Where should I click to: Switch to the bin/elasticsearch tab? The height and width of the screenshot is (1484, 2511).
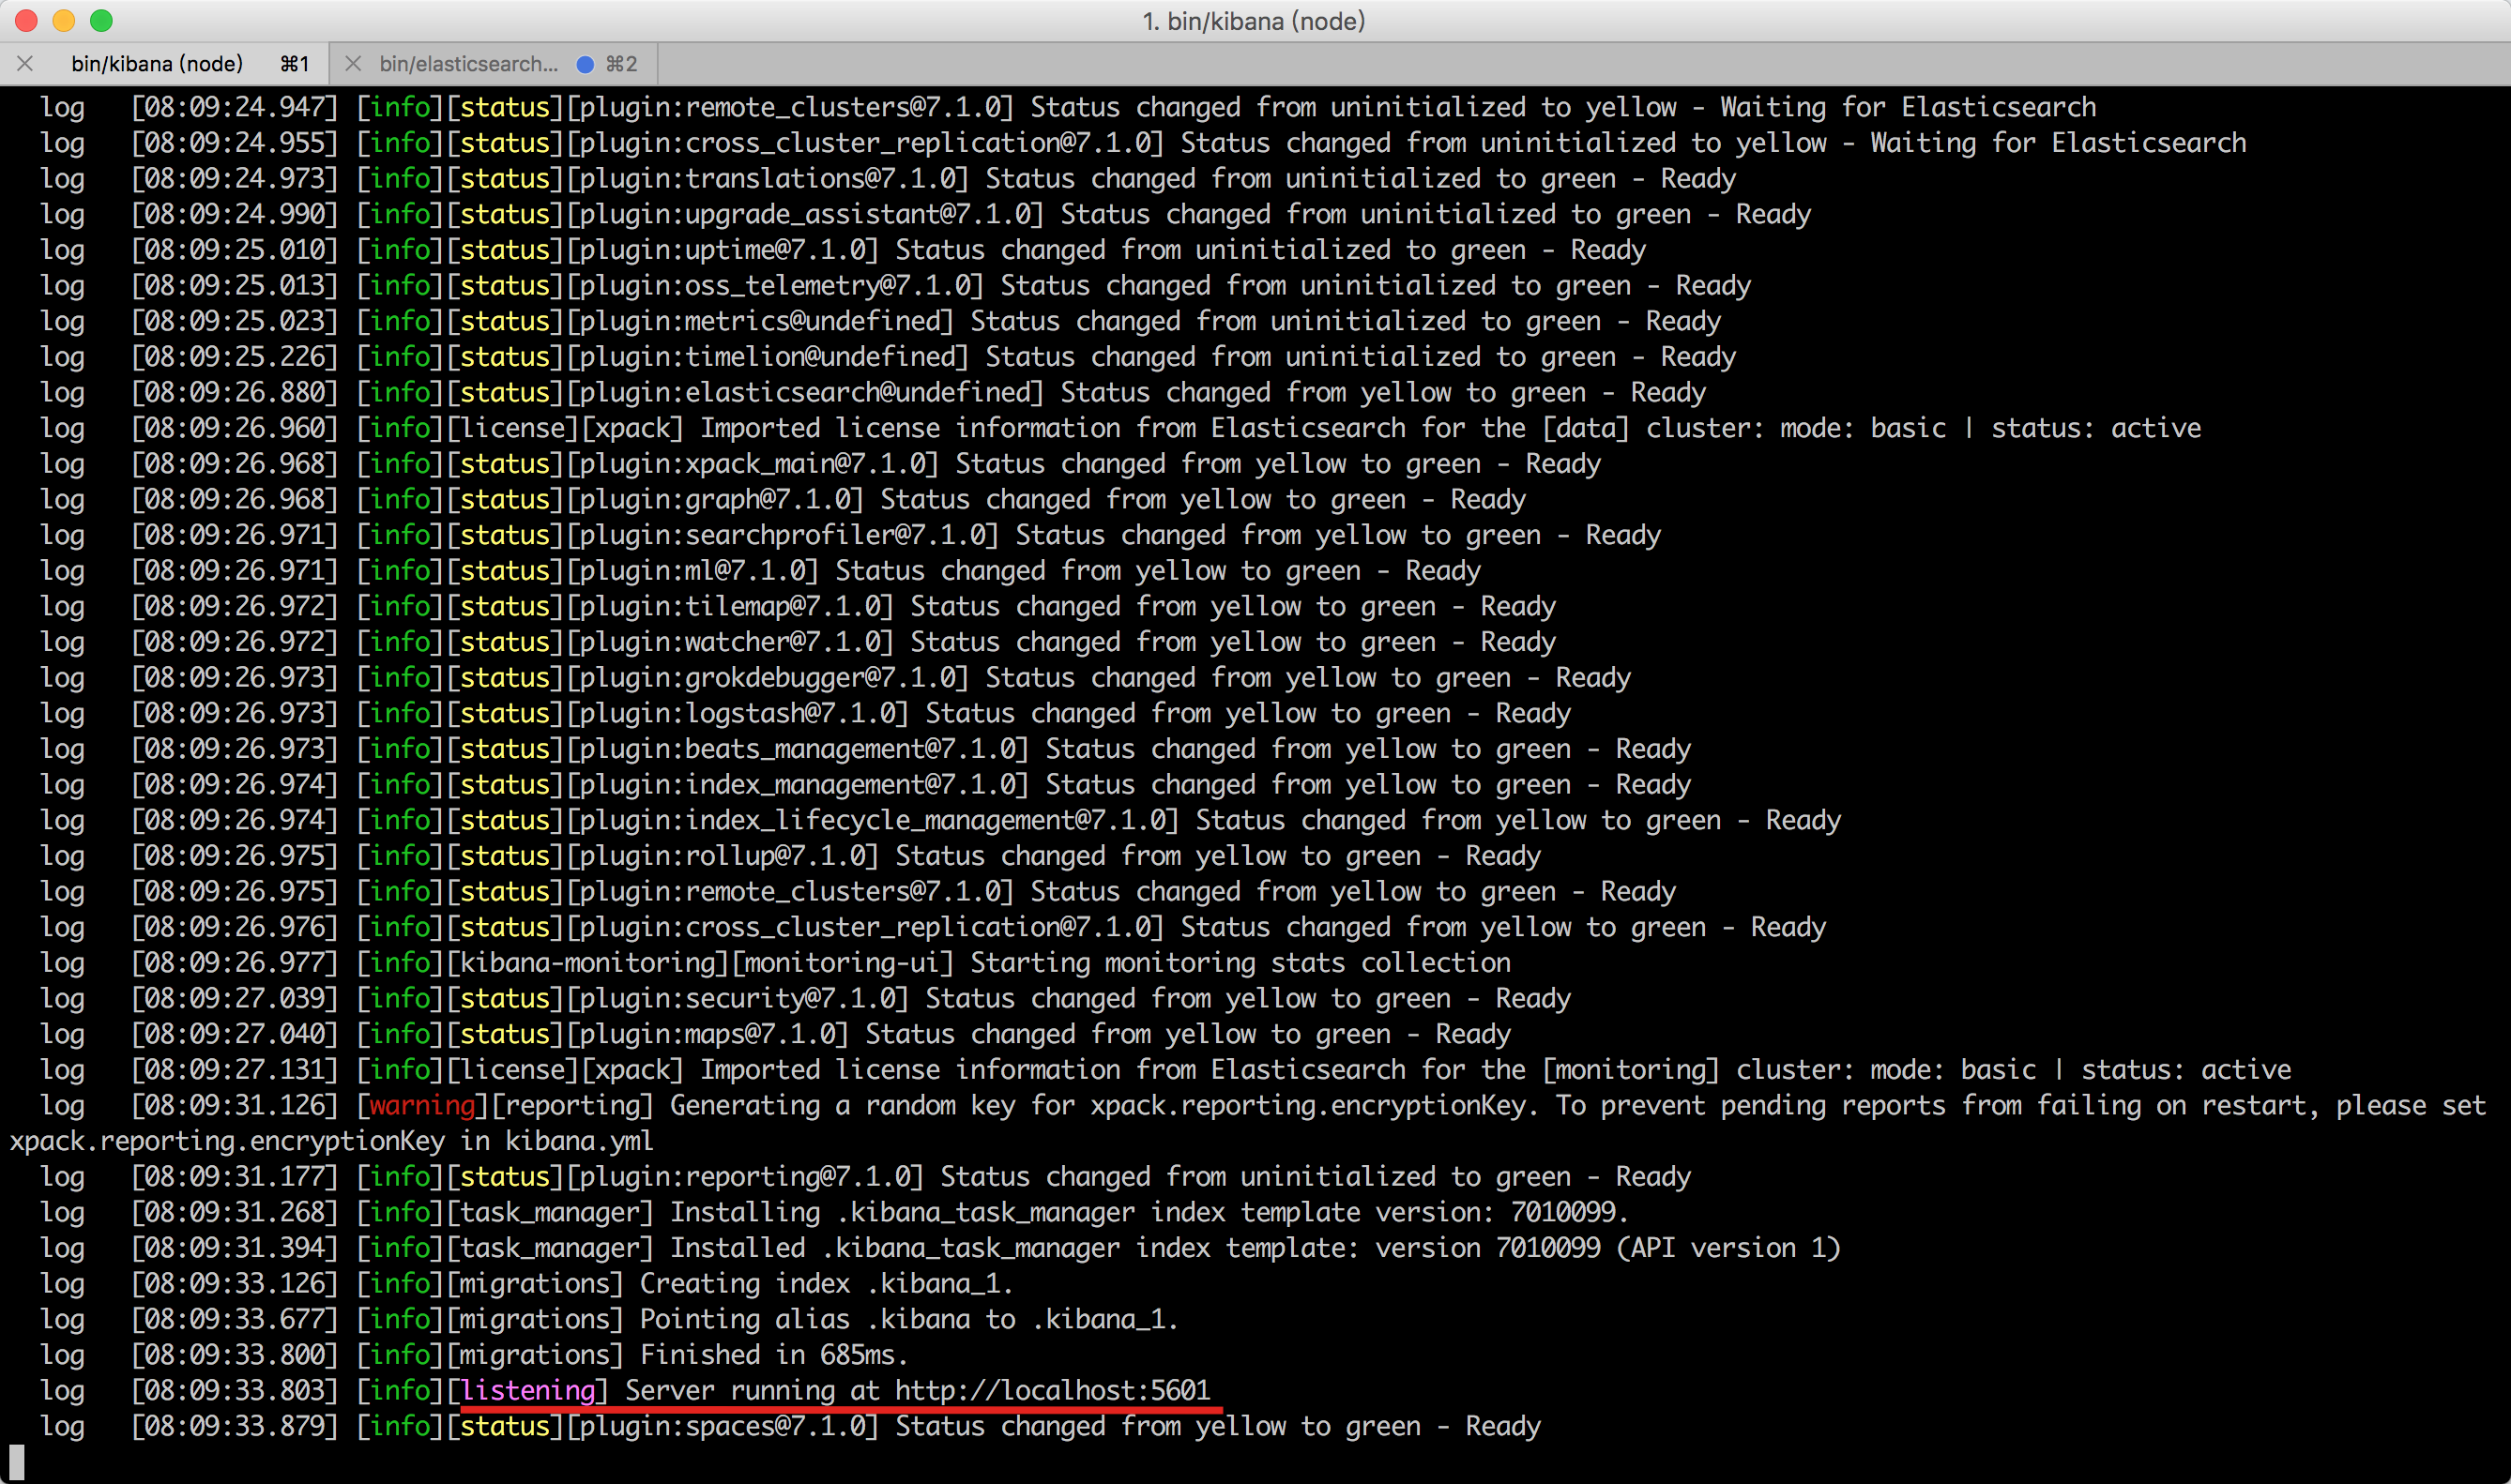click(x=468, y=64)
